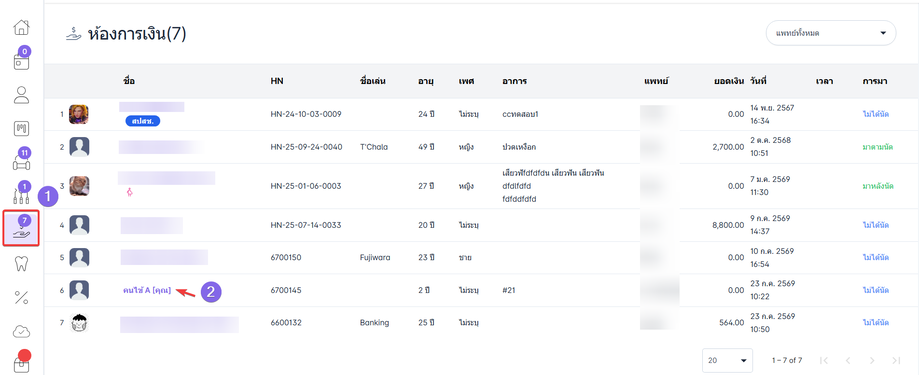Open the patient profile sidebar icon
Image resolution: width=919 pixels, height=375 pixels.
click(21, 94)
